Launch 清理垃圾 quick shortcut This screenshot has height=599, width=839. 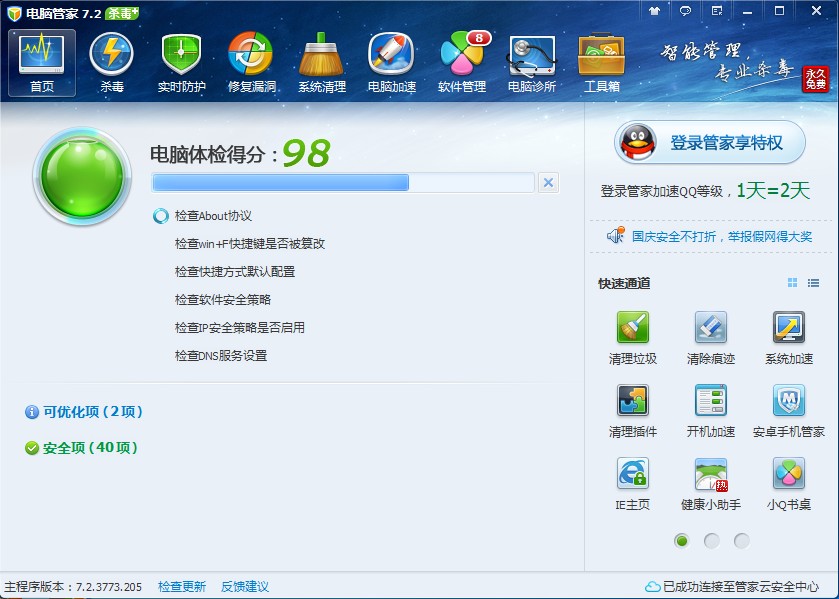(632, 337)
